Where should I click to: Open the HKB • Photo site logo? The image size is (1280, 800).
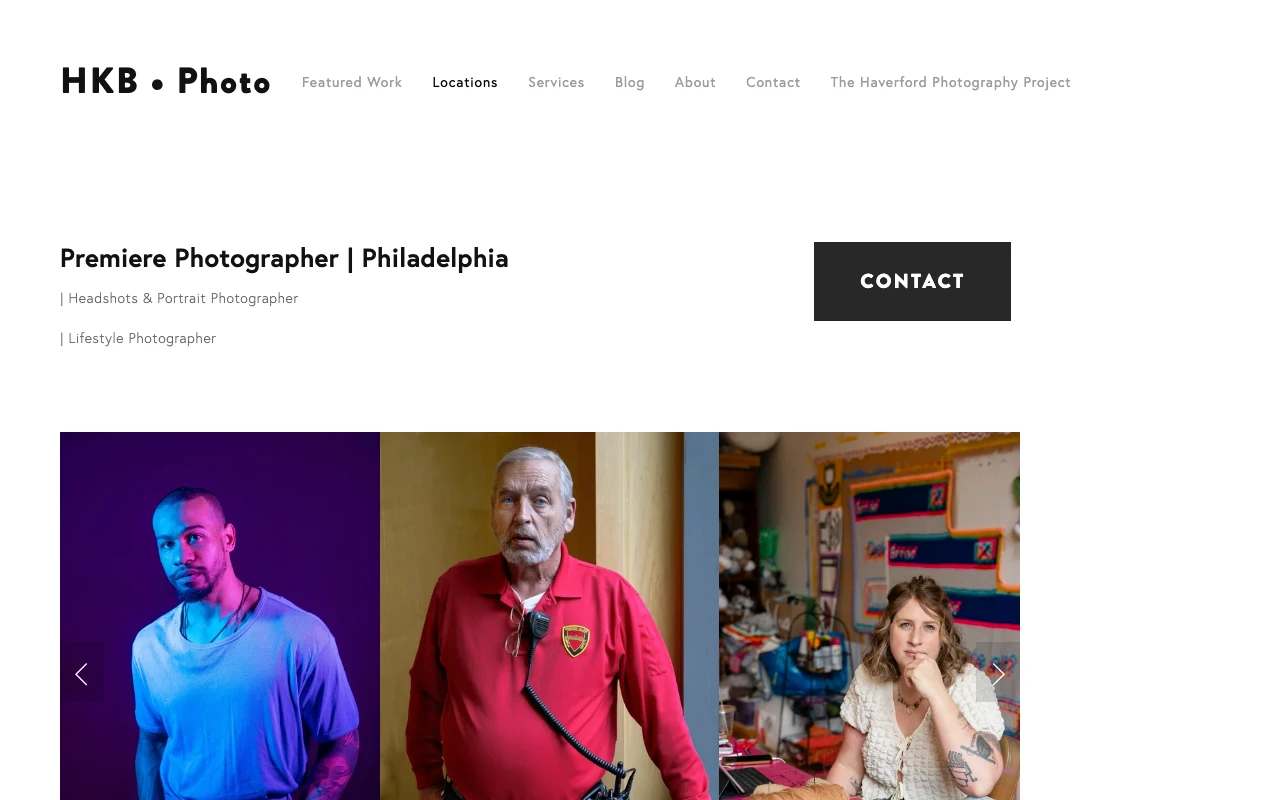pyautogui.click(x=165, y=82)
